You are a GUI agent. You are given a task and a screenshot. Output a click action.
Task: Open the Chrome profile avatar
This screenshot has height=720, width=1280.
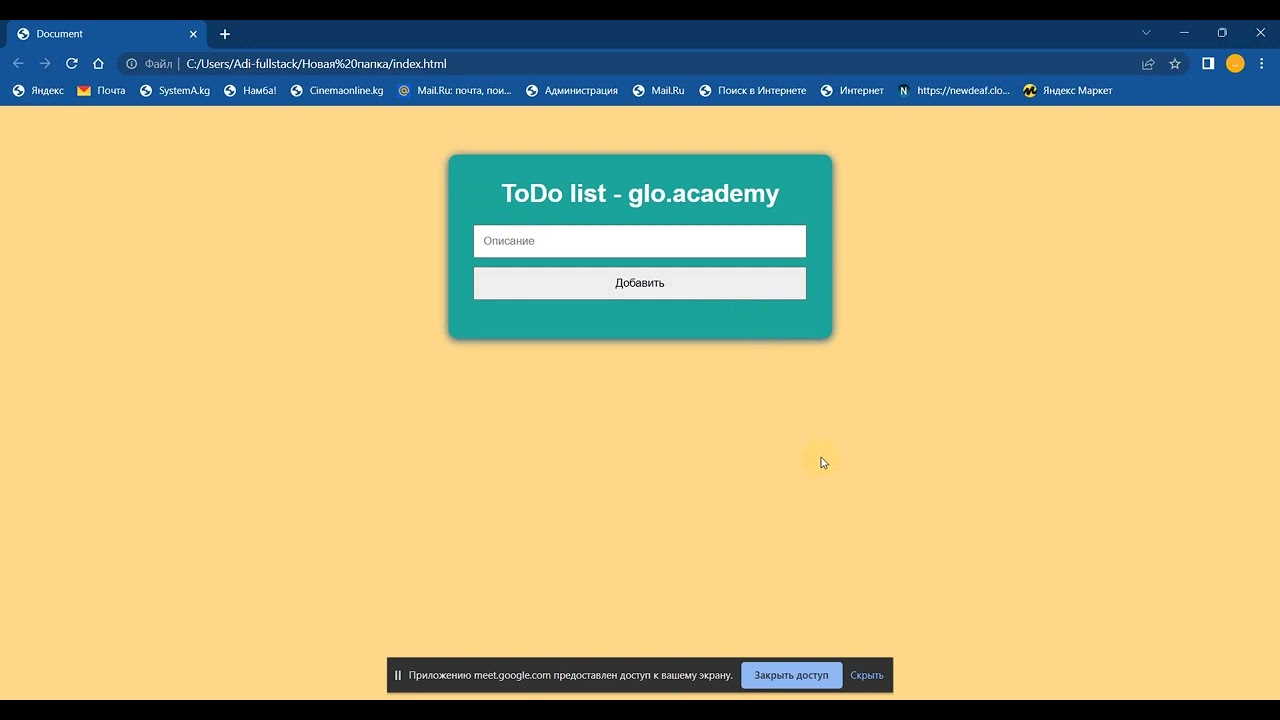pyautogui.click(x=1235, y=64)
